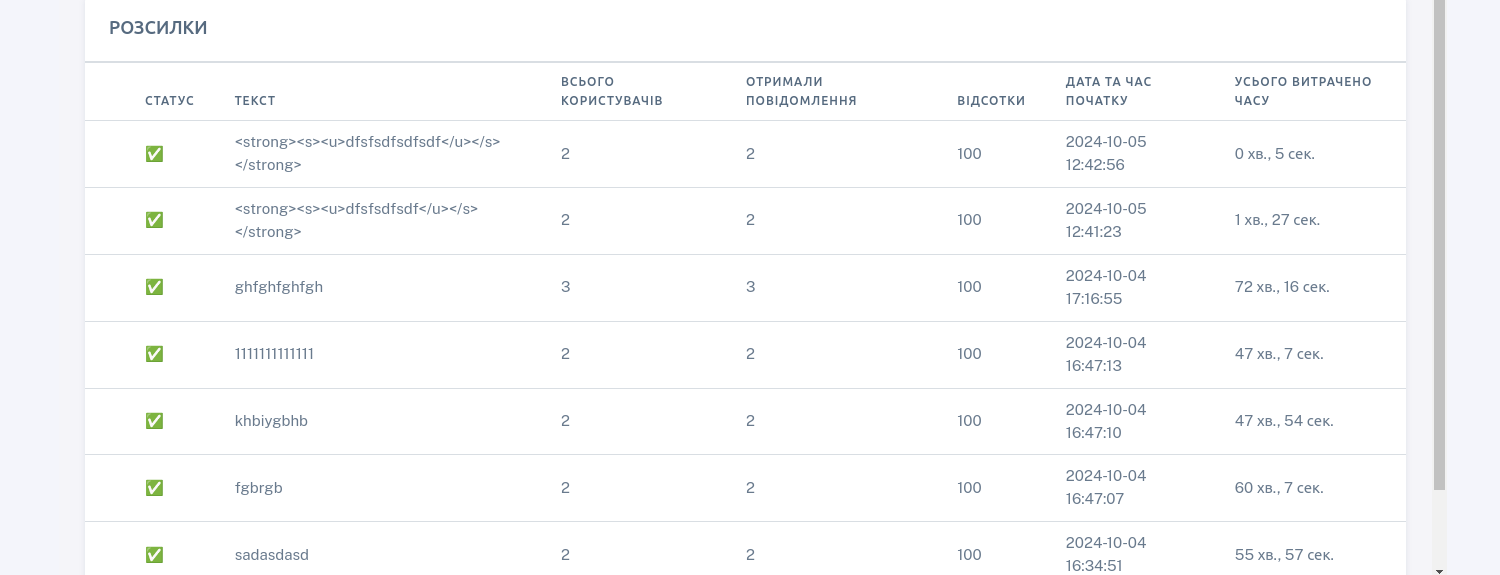Click the УСЬОГО ВИТРАЧЕНО ЧАСУ header
1500x575 pixels.
point(1303,91)
